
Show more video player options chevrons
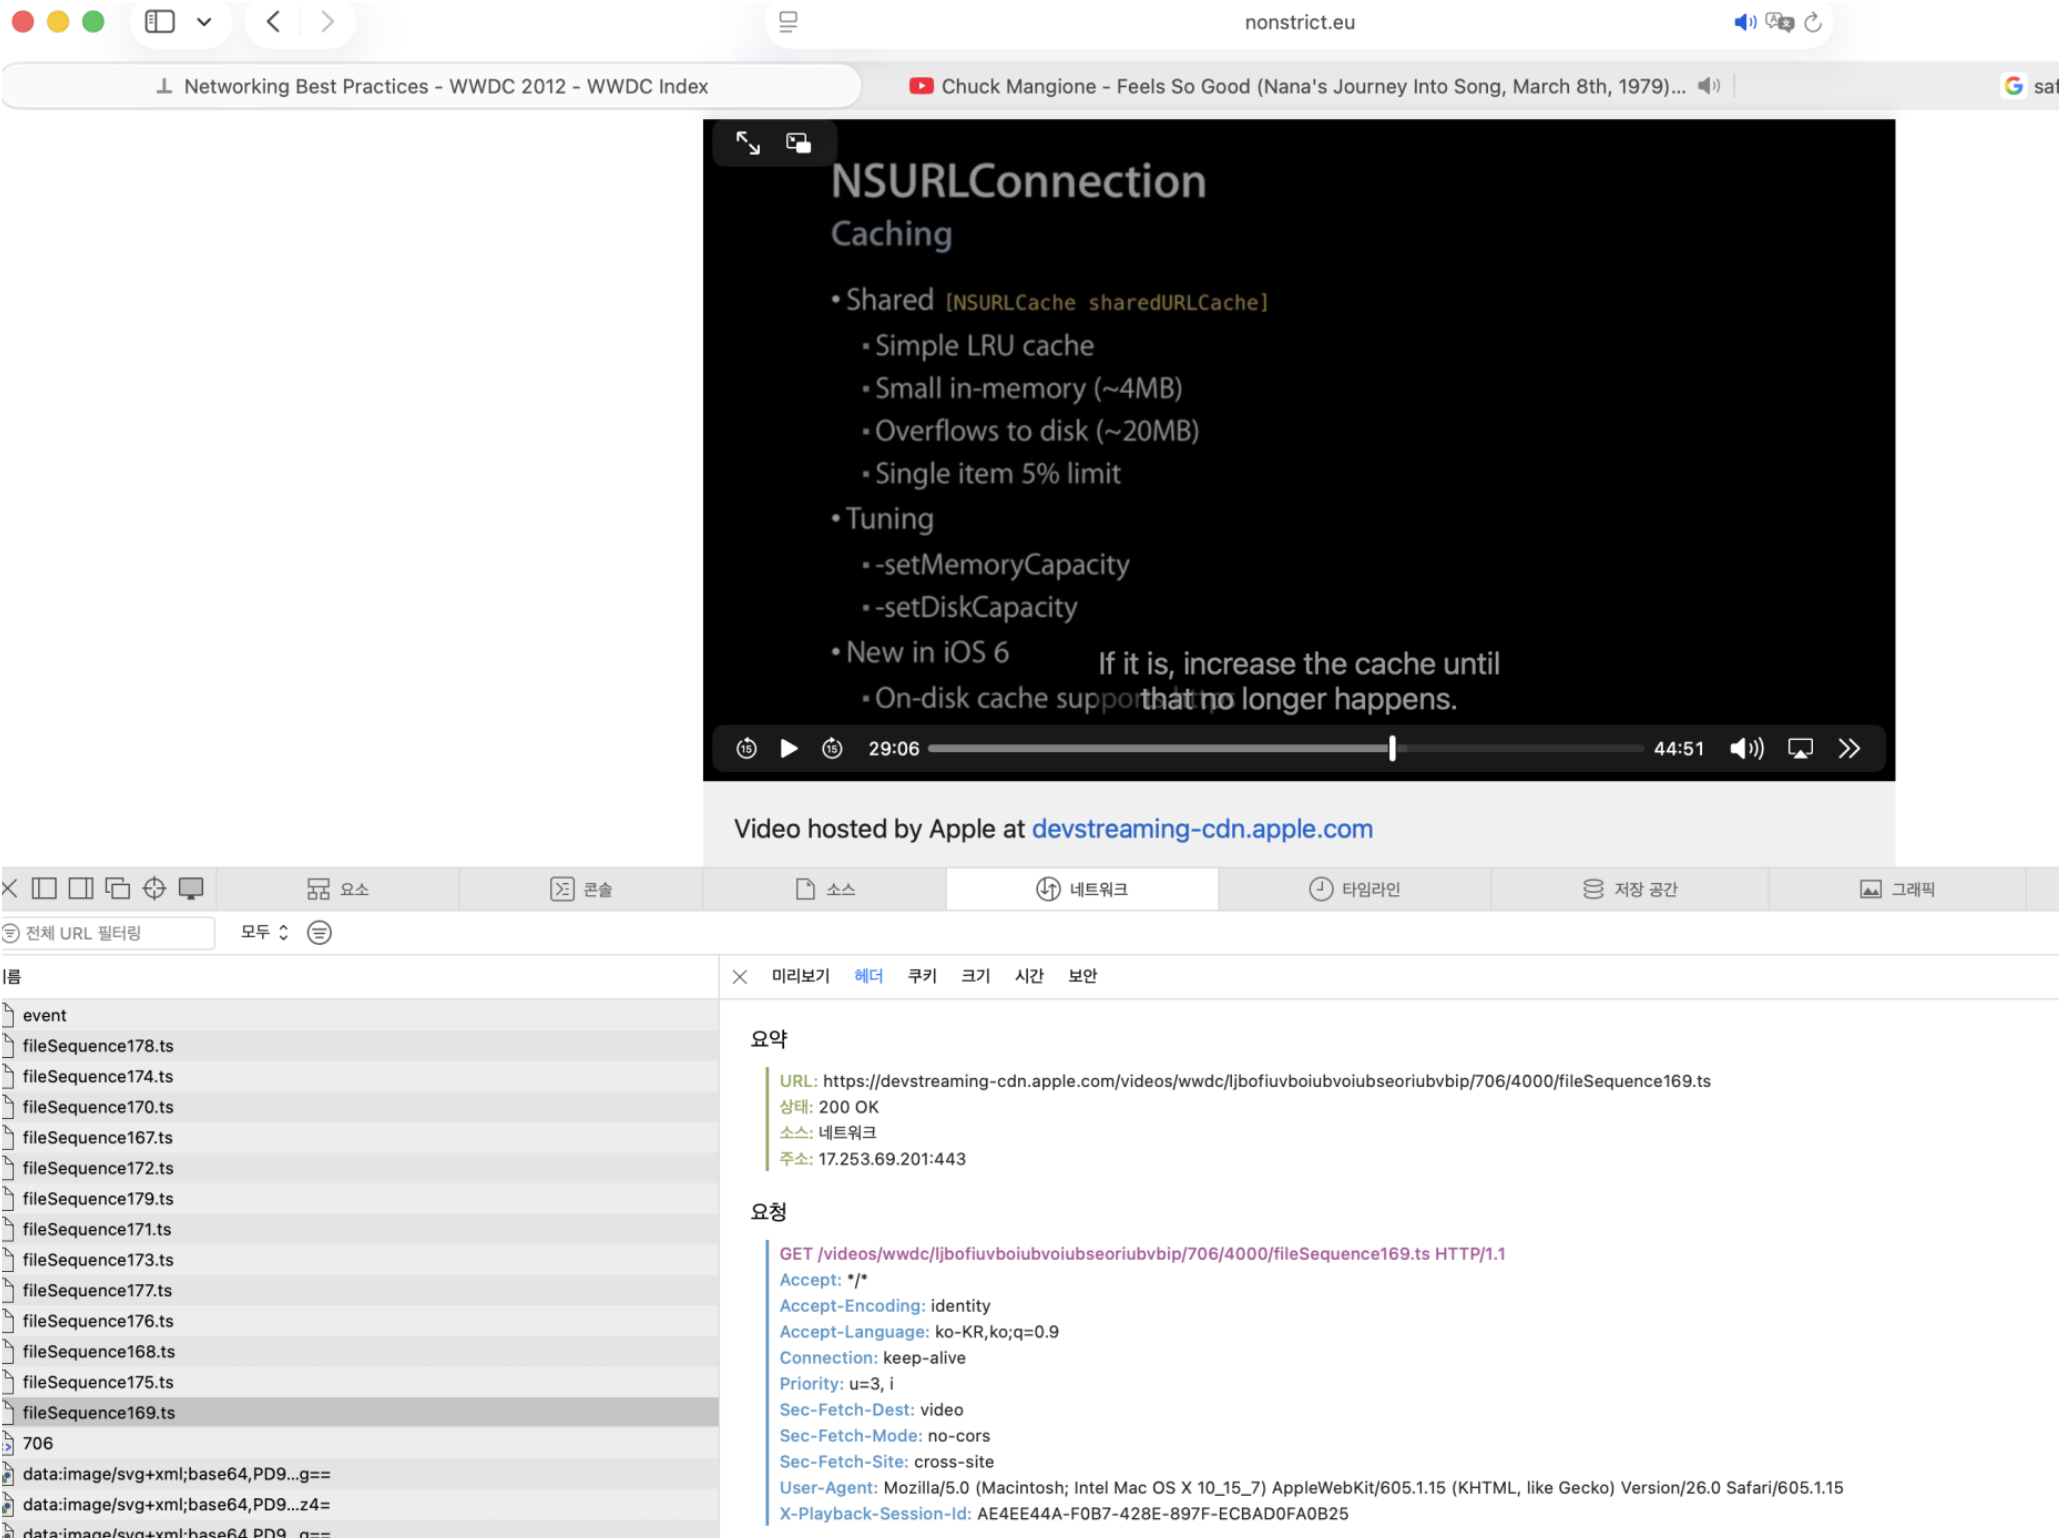(1849, 748)
